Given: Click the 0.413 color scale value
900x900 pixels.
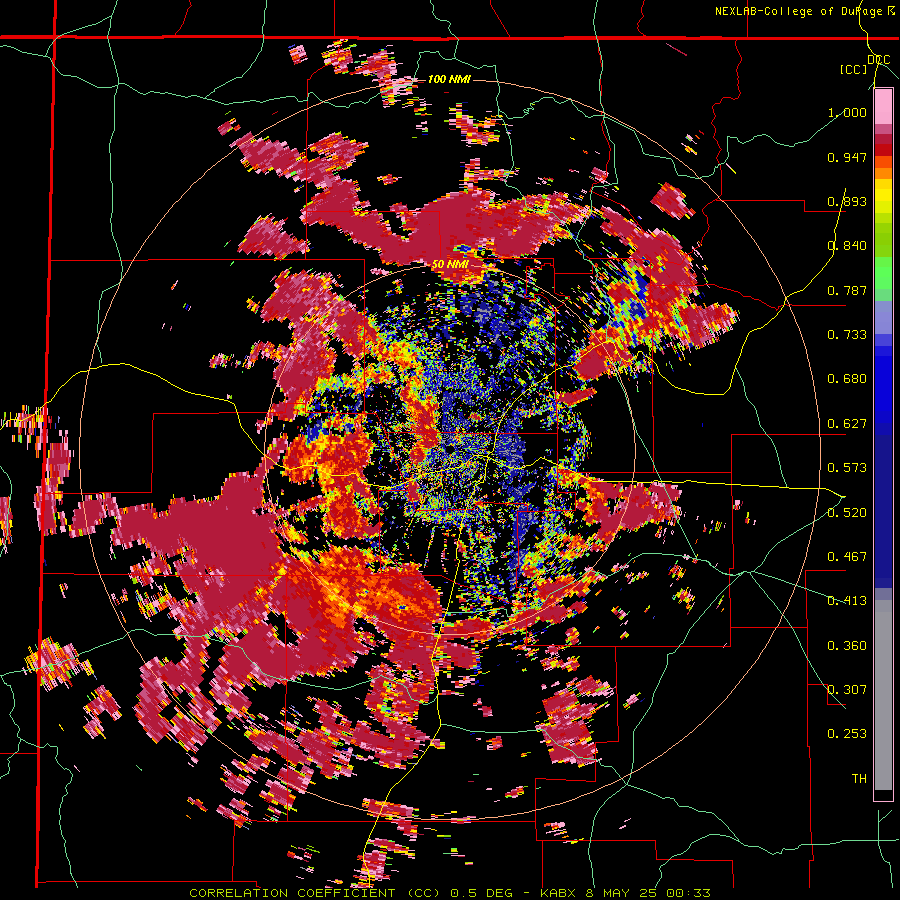Looking at the screenshot, I should pyautogui.click(x=847, y=601).
